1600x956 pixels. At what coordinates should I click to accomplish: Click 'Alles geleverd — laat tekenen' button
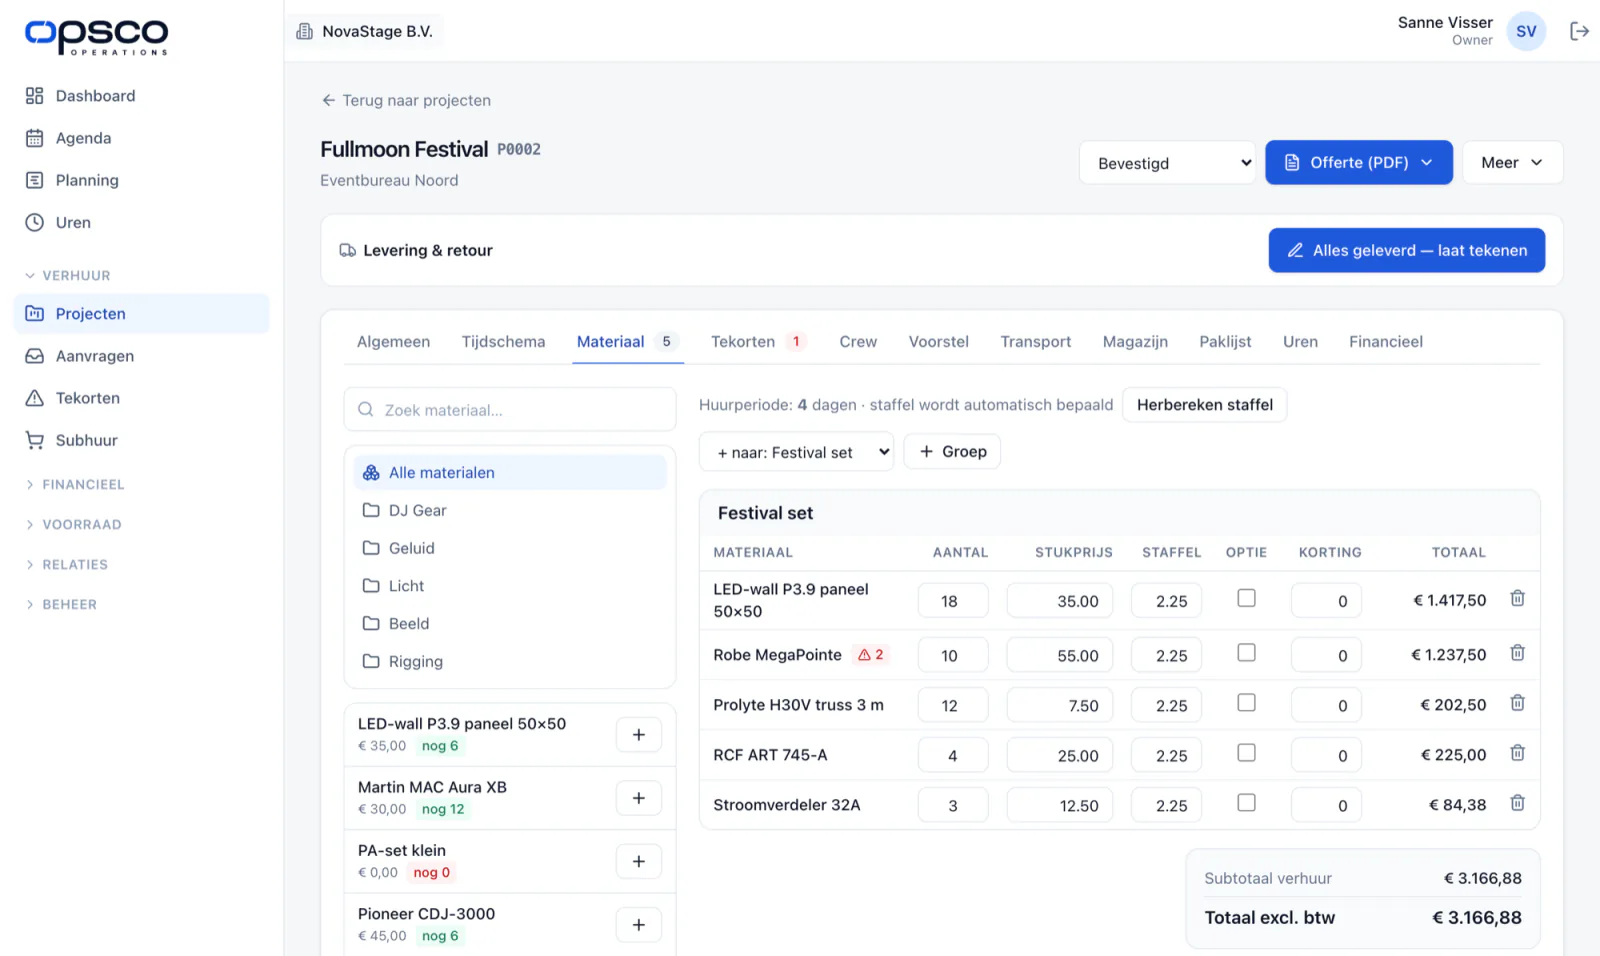point(1407,251)
